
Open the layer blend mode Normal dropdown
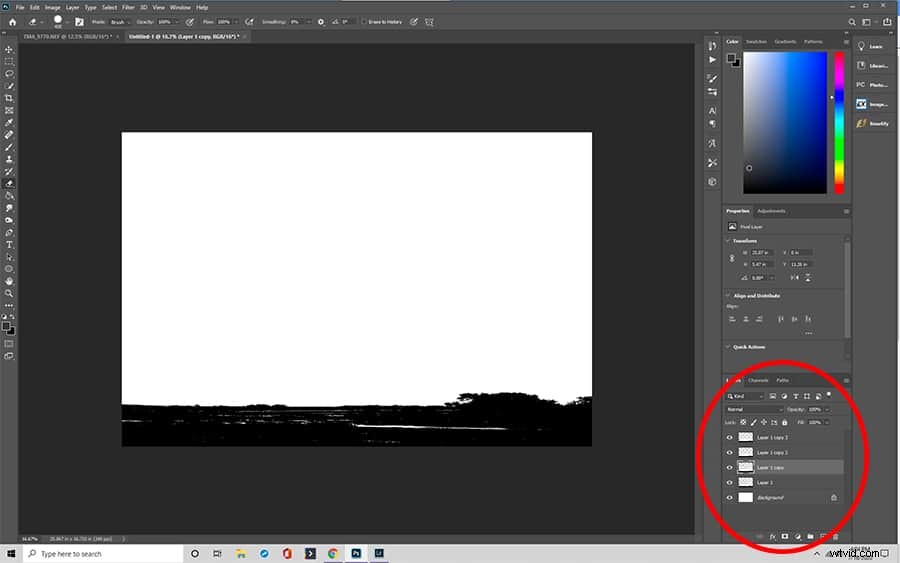[x=754, y=409]
